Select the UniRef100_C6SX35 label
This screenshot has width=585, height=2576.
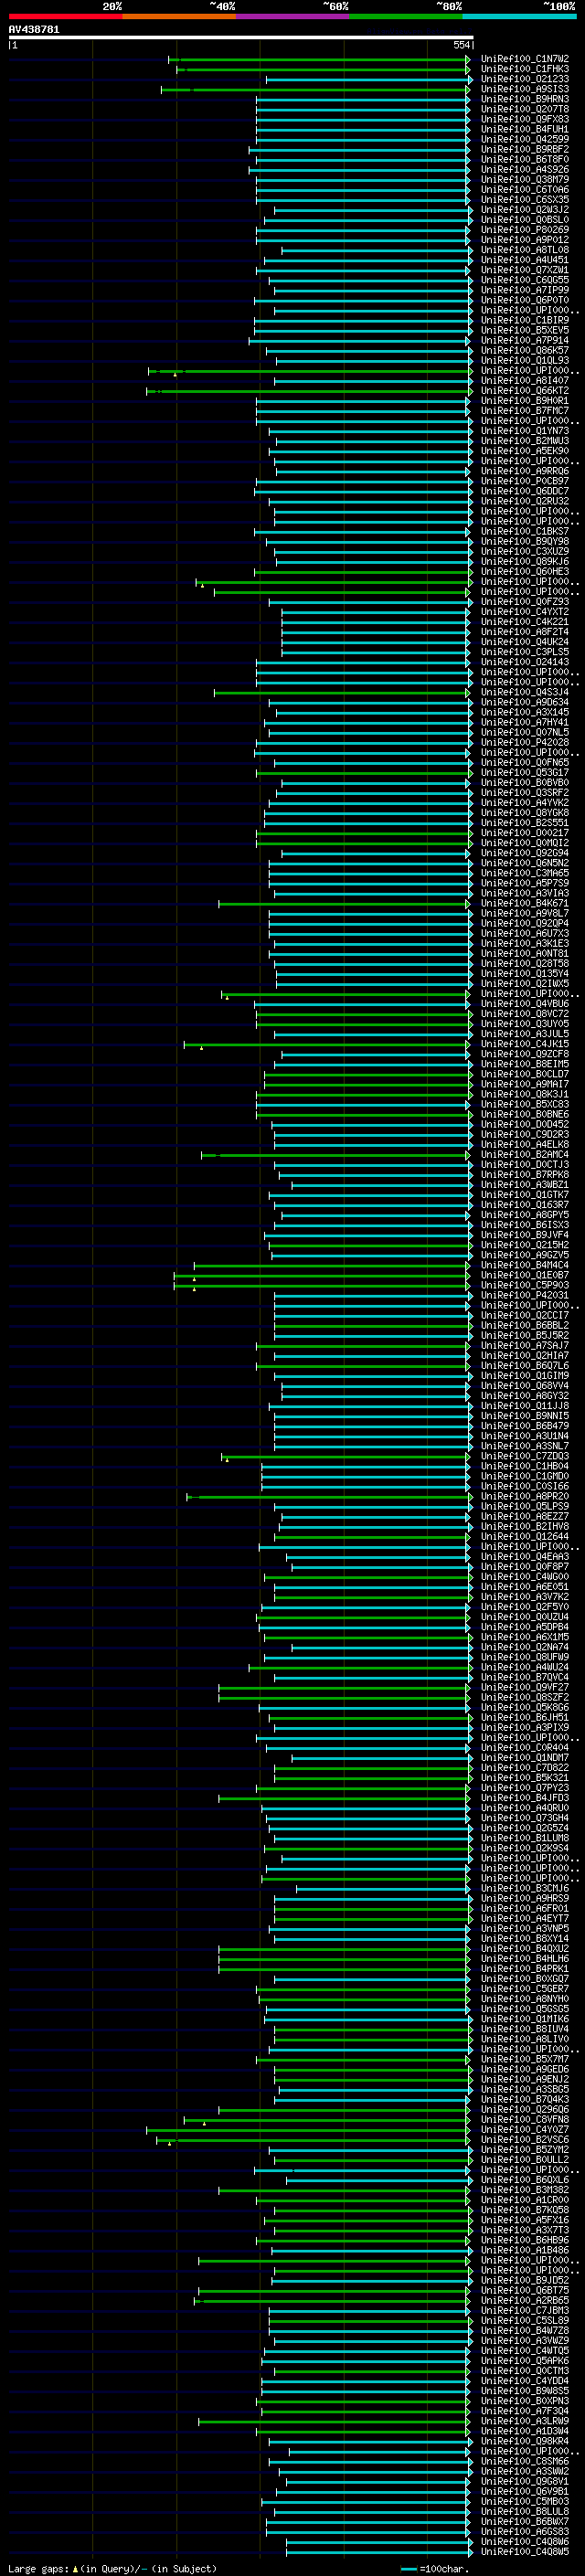pos(524,200)
